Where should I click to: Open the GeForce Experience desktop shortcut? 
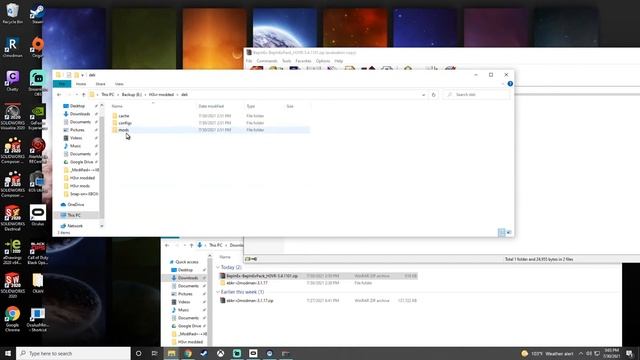38,117
